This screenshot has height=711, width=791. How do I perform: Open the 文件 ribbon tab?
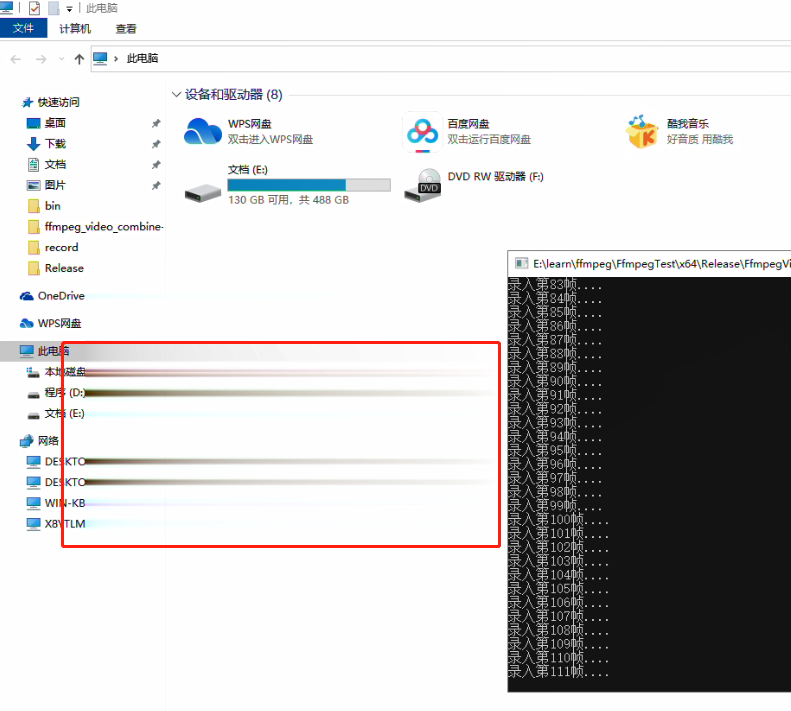(23, 28)
